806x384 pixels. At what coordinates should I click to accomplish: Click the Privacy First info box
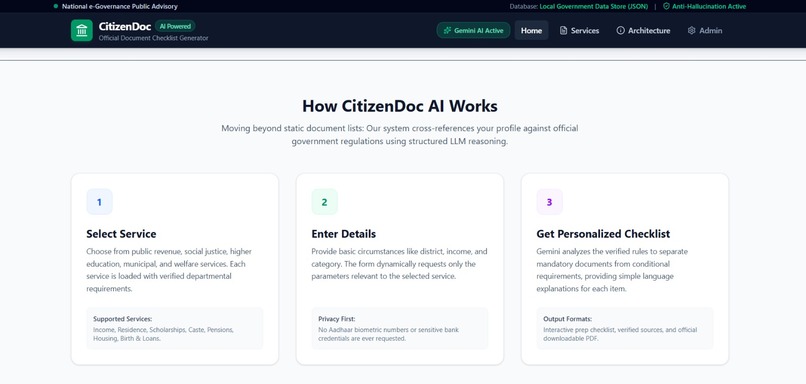[400, 328]
